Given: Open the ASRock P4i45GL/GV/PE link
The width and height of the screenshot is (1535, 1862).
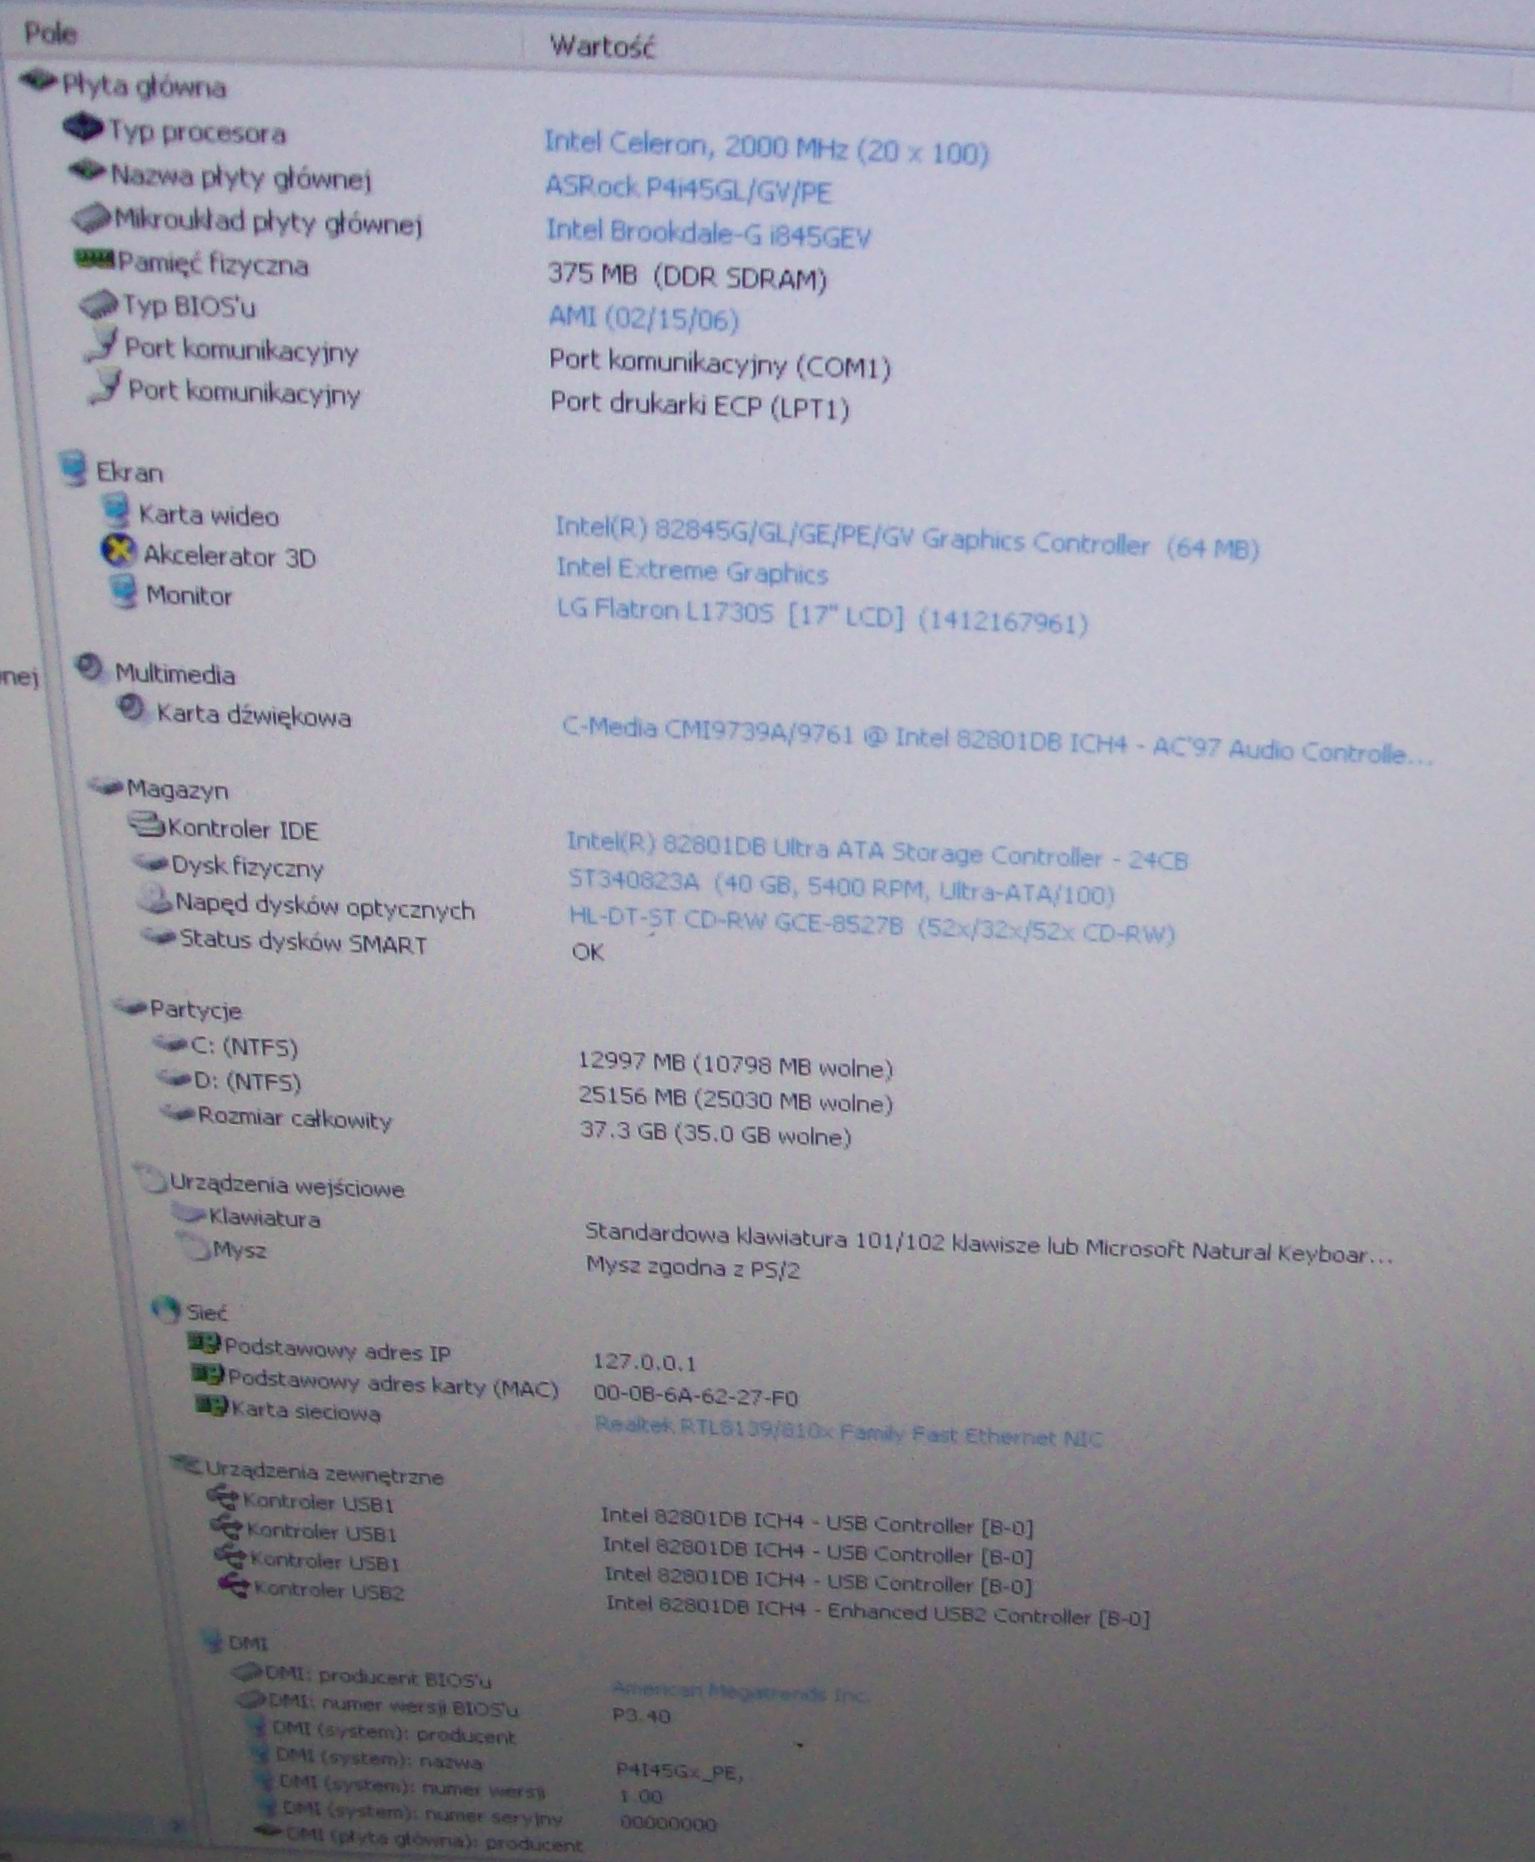Looking at the screenshot, I should point(688,190).
